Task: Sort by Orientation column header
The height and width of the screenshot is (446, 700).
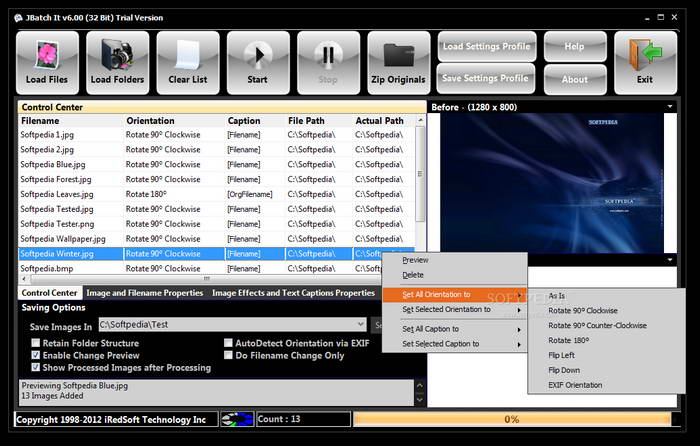Action: (x=174, y=121)
